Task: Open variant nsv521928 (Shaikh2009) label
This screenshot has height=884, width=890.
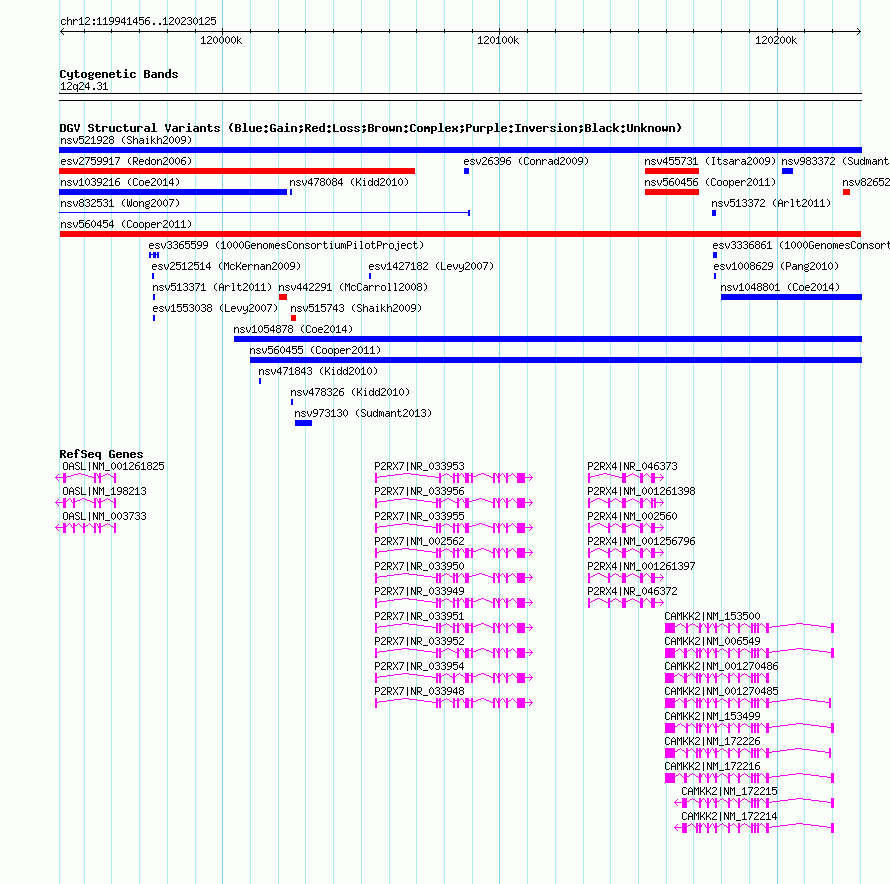Action: coord(126,140)
